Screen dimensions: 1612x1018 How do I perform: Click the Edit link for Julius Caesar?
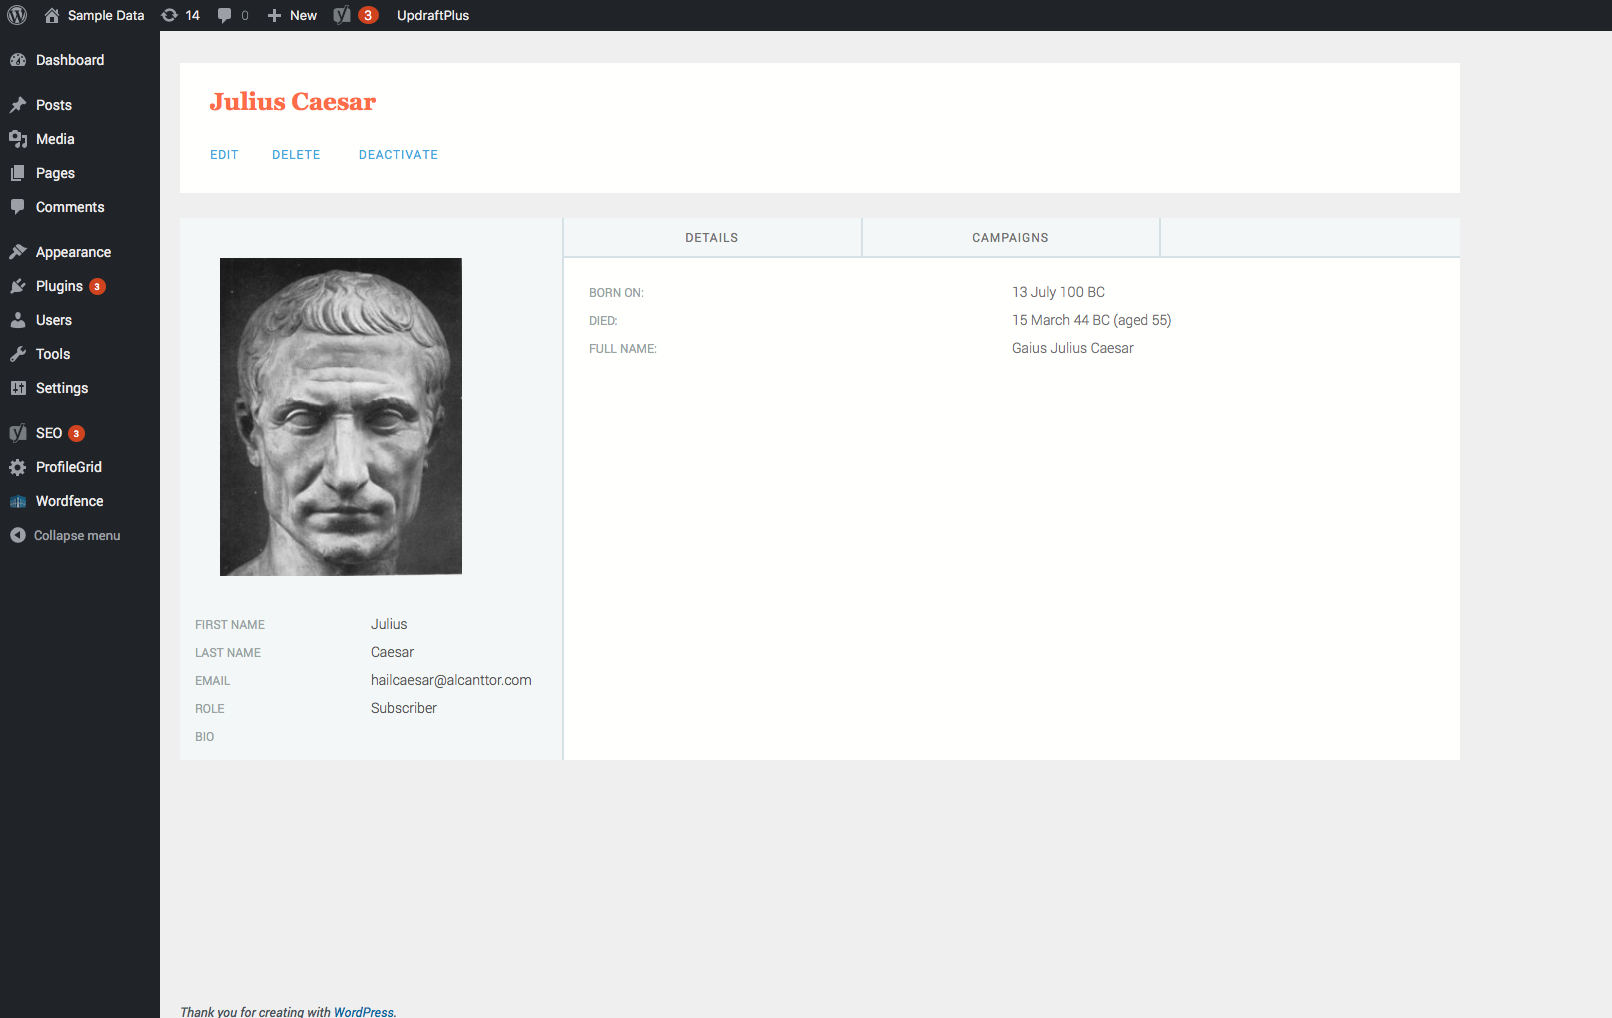[224, 155]
